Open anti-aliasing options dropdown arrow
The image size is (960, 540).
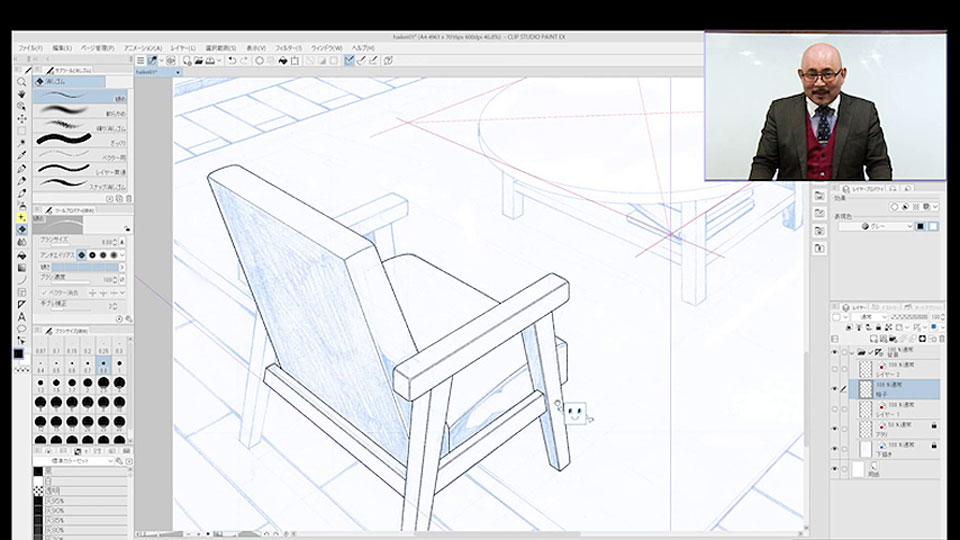tap(122, 255)
